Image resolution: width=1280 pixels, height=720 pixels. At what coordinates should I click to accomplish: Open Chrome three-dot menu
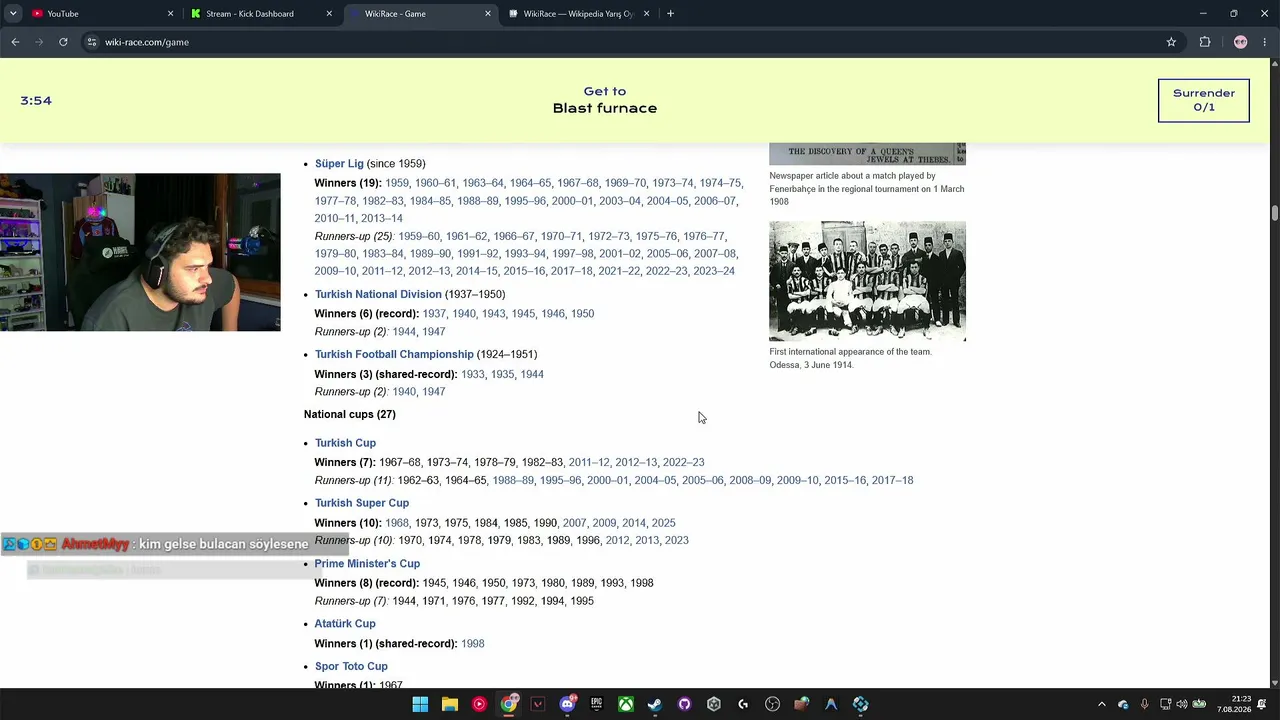[1265, 42]
